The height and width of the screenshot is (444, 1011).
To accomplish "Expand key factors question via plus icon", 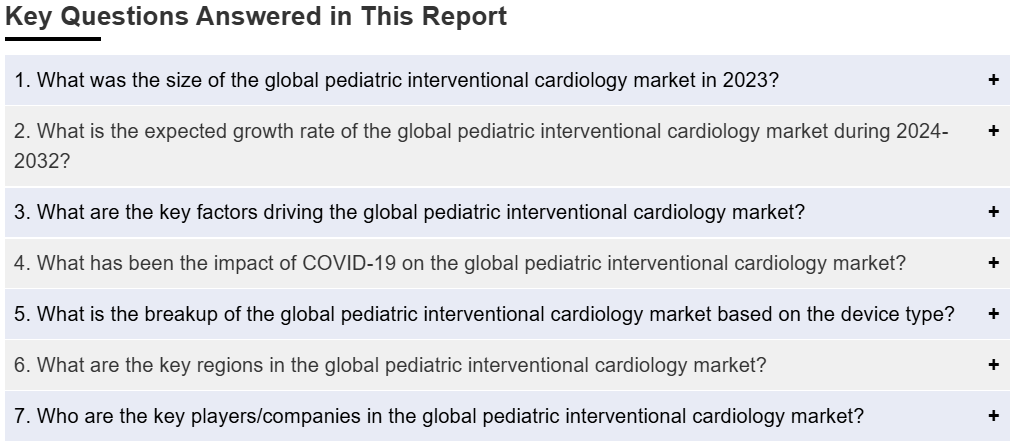I will (993, 212).
